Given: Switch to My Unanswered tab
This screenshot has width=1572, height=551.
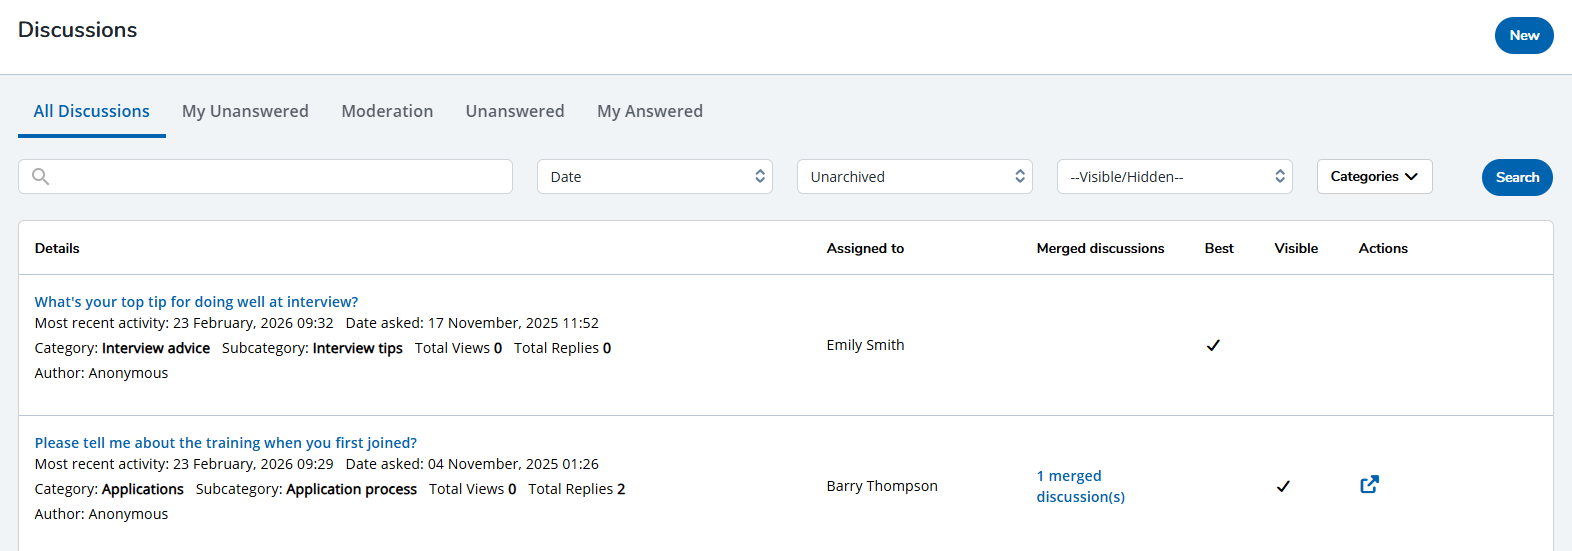Looking at the screenshot, I should click(x=245, y=111).
